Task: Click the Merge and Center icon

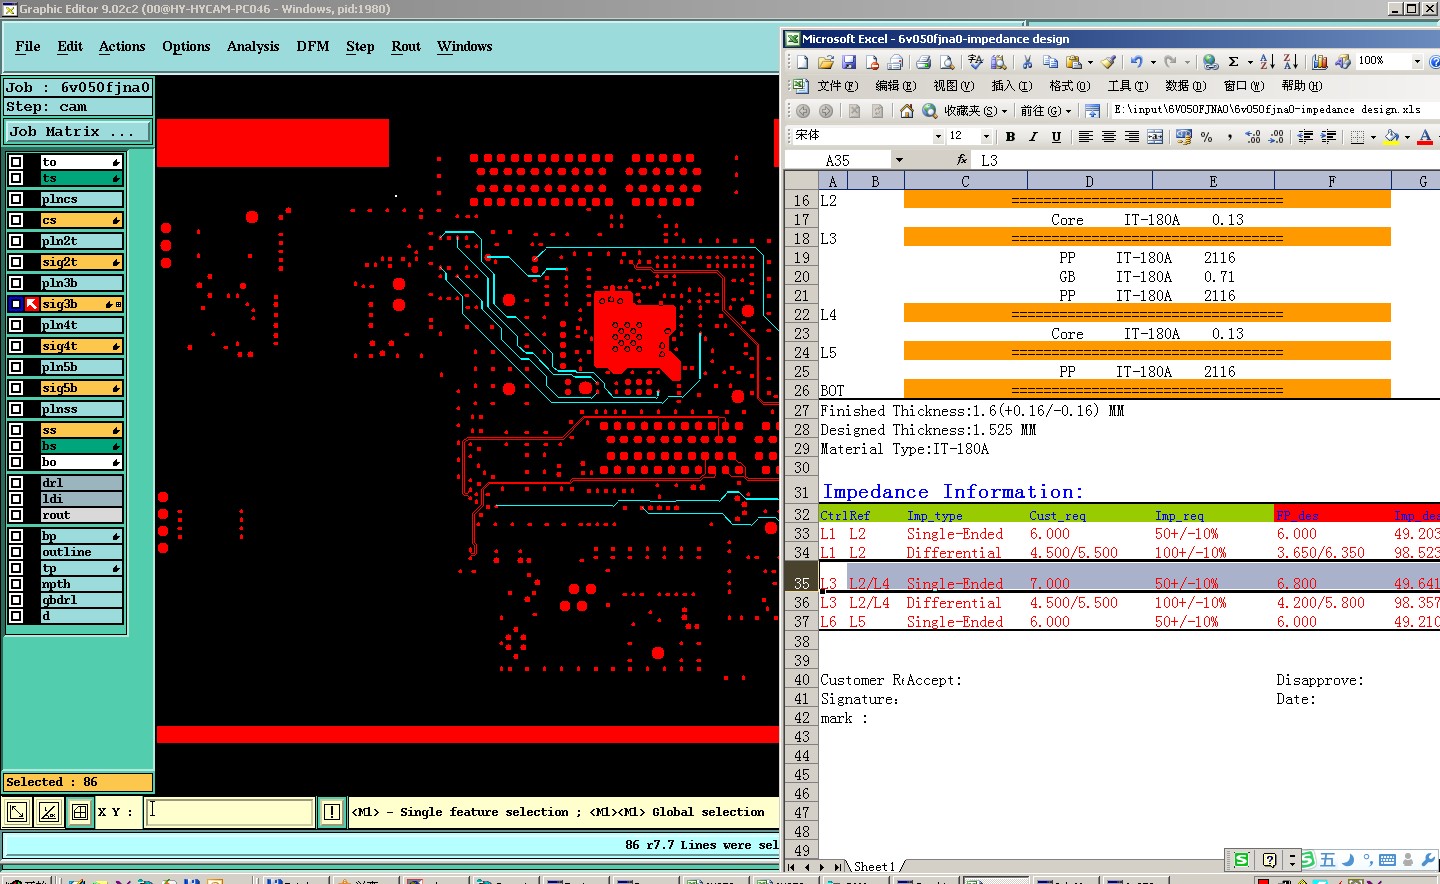Action: pos(1155,137)
